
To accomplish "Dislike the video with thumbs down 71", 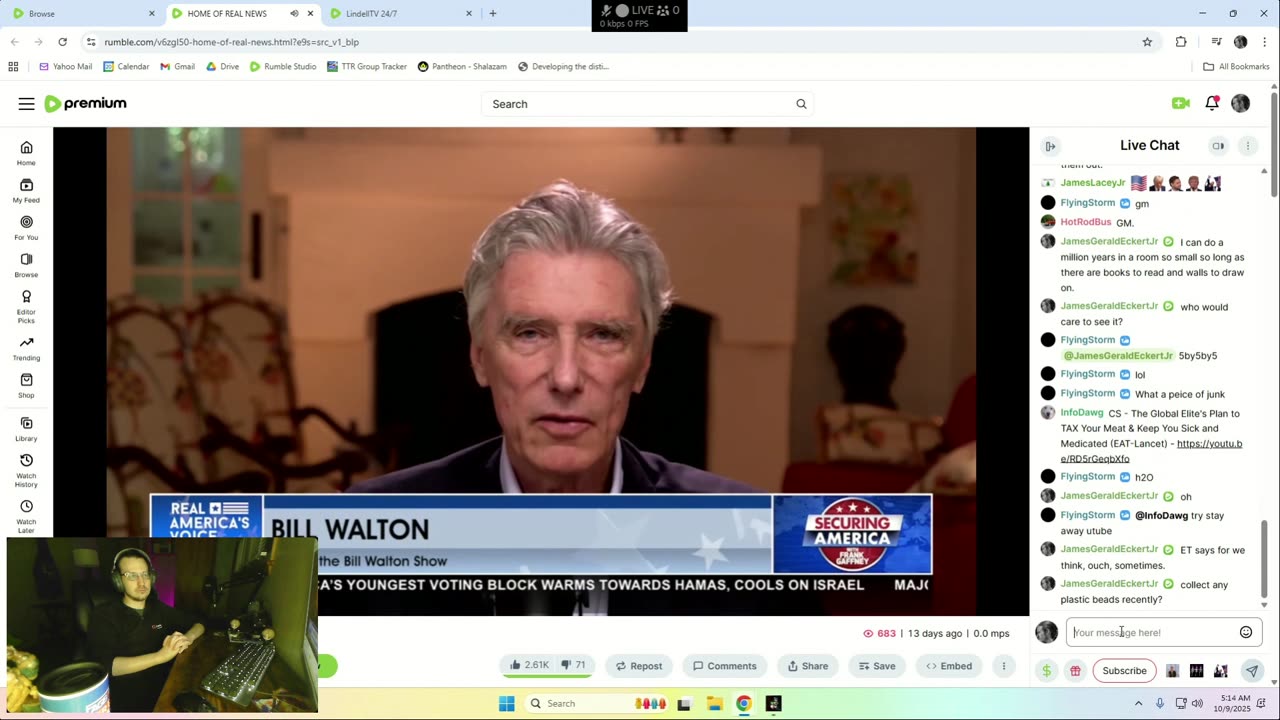I will (573, 665).
